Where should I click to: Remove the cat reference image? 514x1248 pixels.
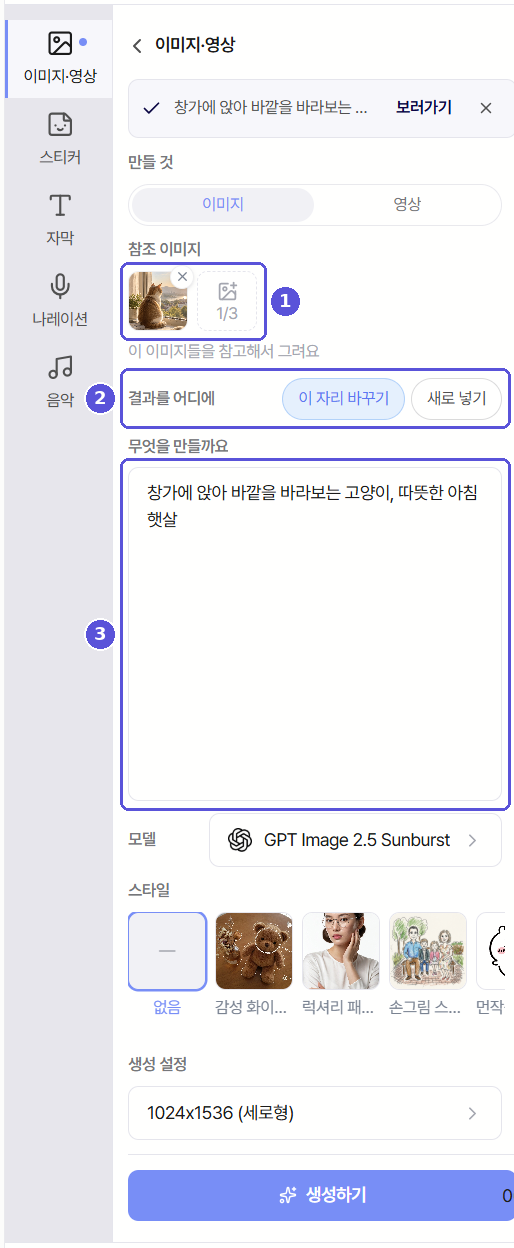[x=182, y=276]
